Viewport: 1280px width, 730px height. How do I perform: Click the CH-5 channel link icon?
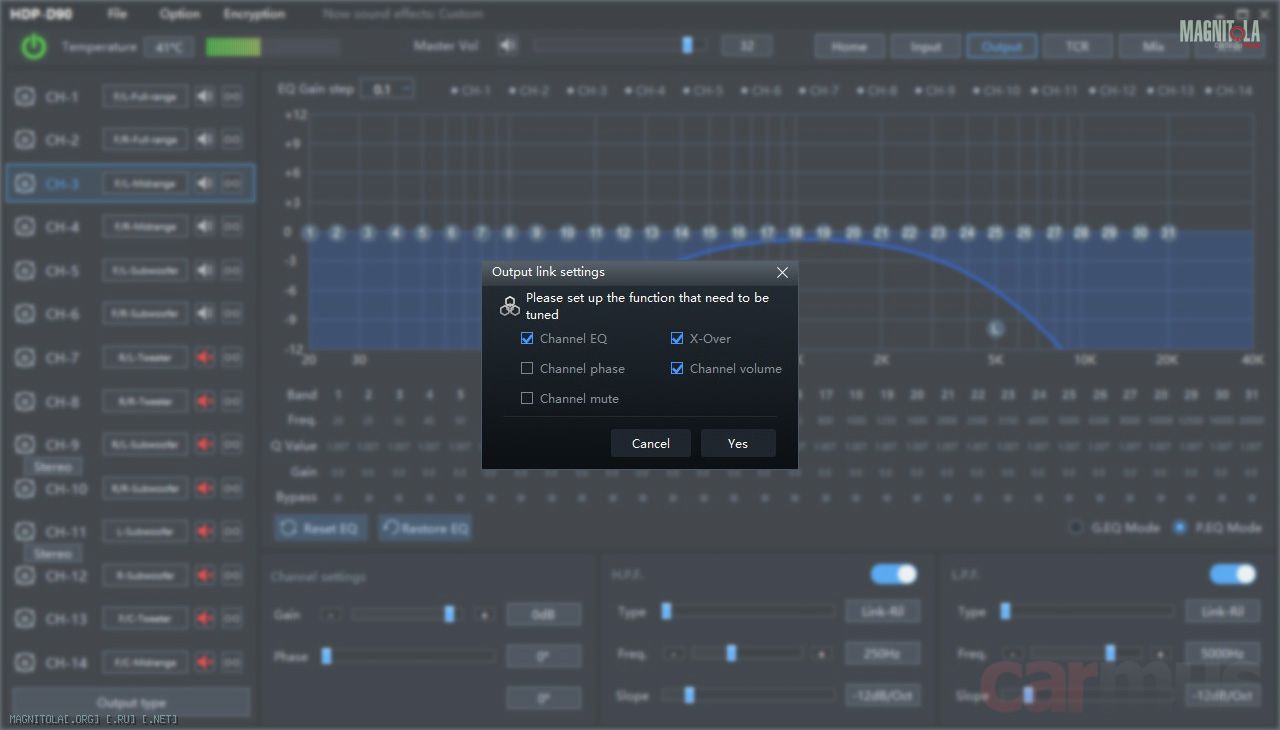point(232,271)
